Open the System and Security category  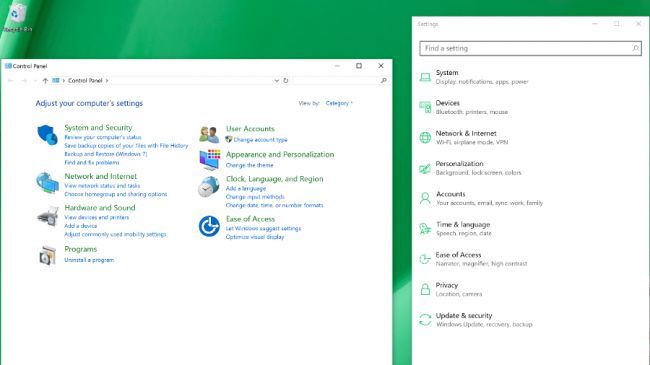tap(98, 128)
